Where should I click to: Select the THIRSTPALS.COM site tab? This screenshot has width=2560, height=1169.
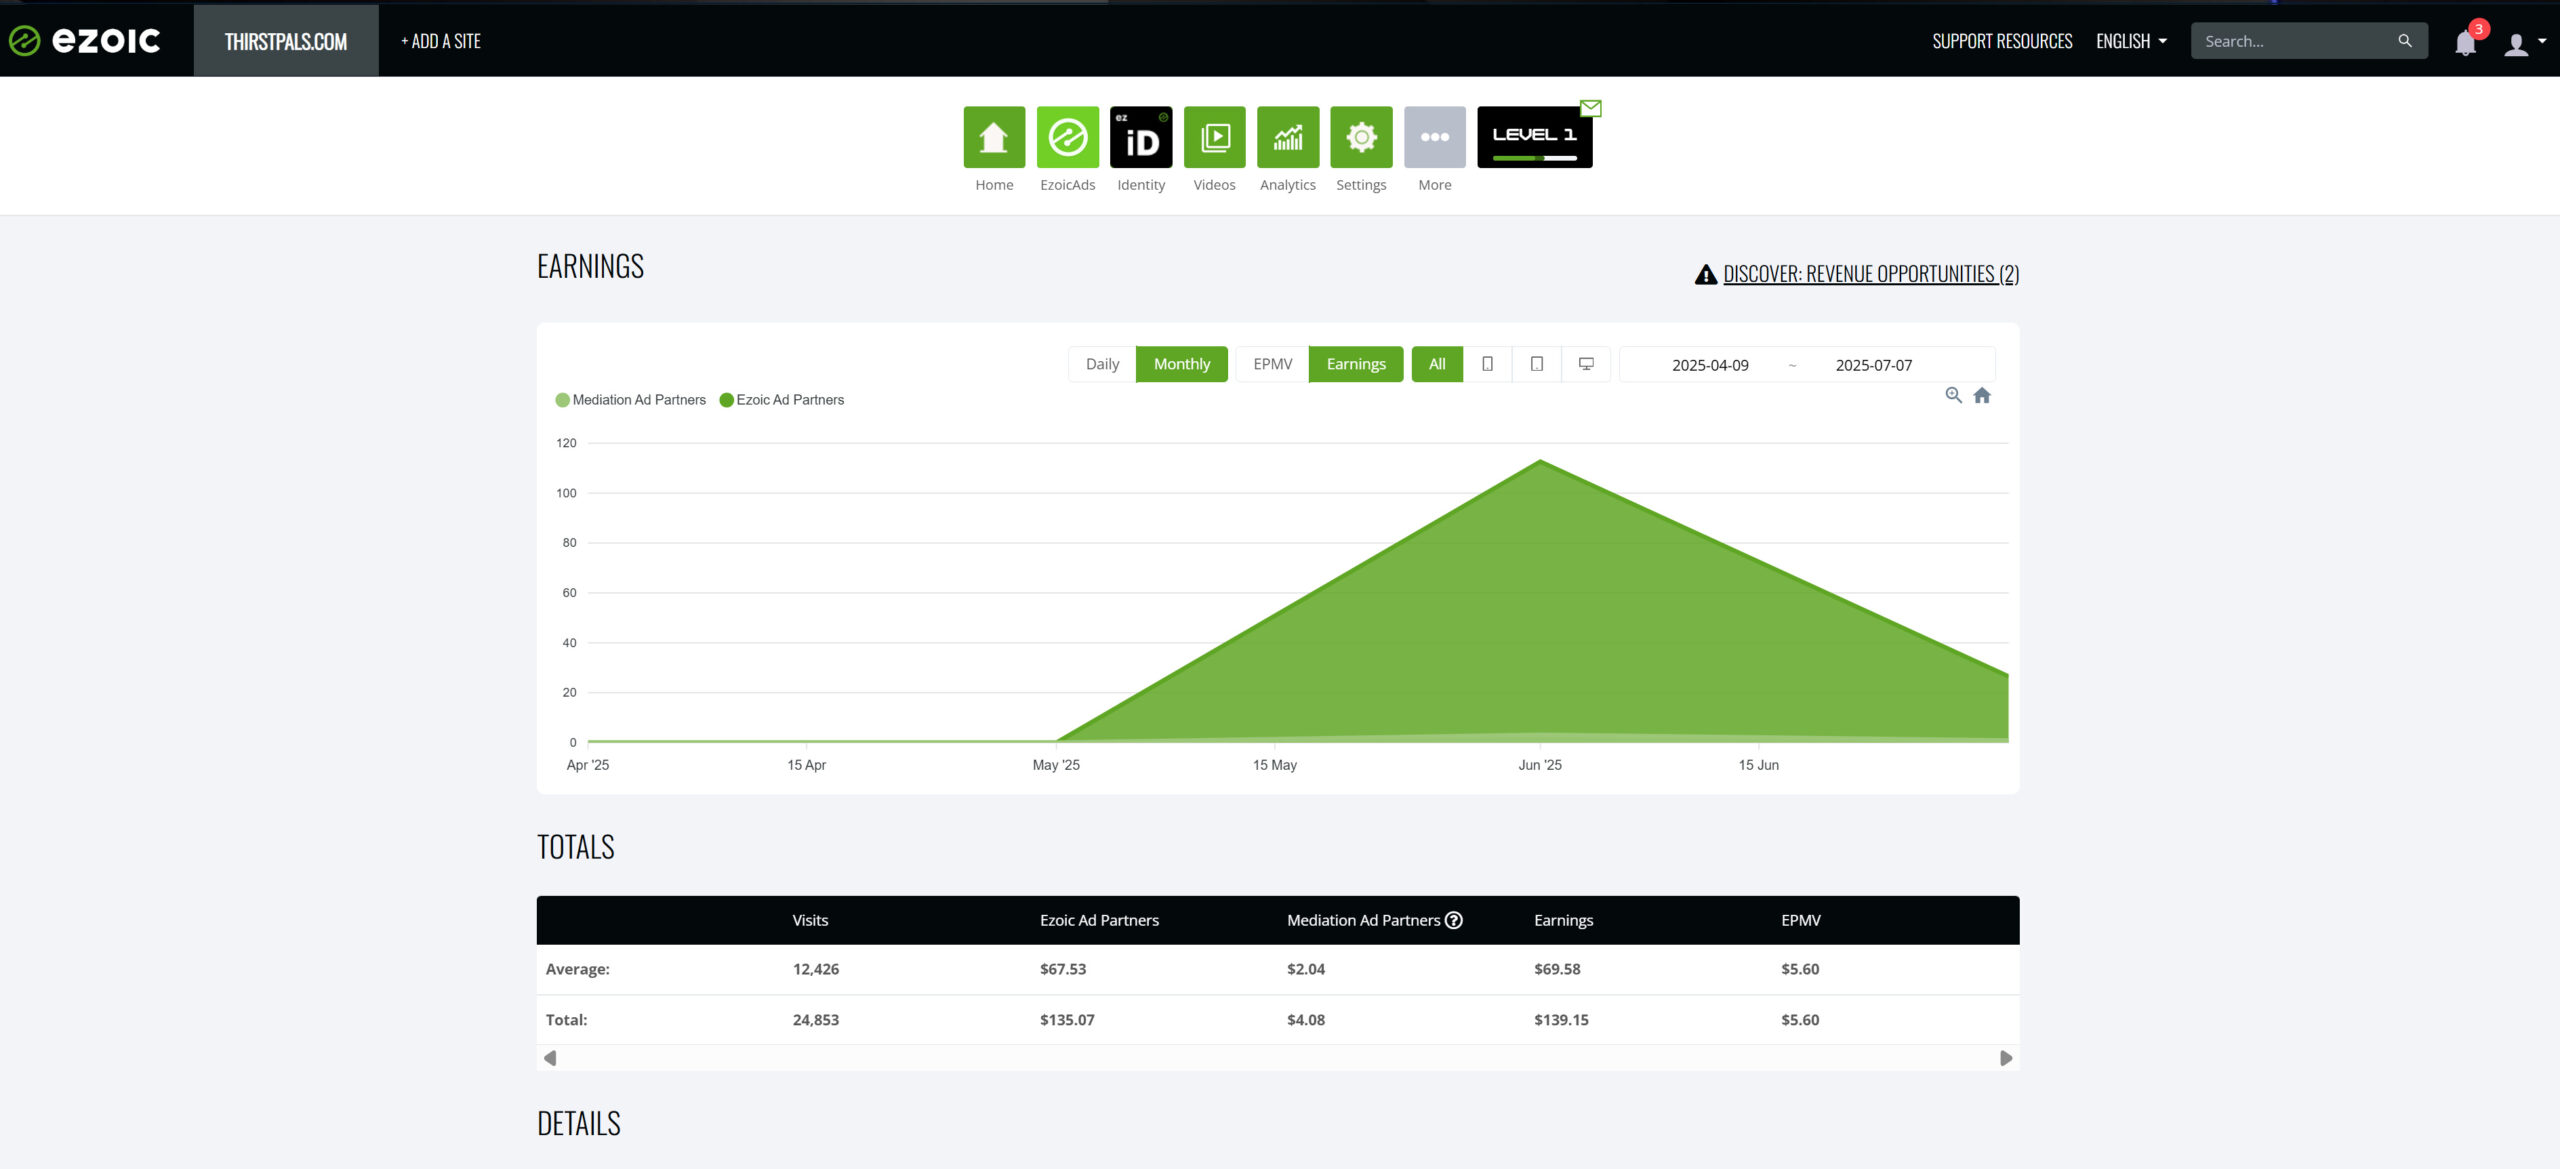(286, 41)
